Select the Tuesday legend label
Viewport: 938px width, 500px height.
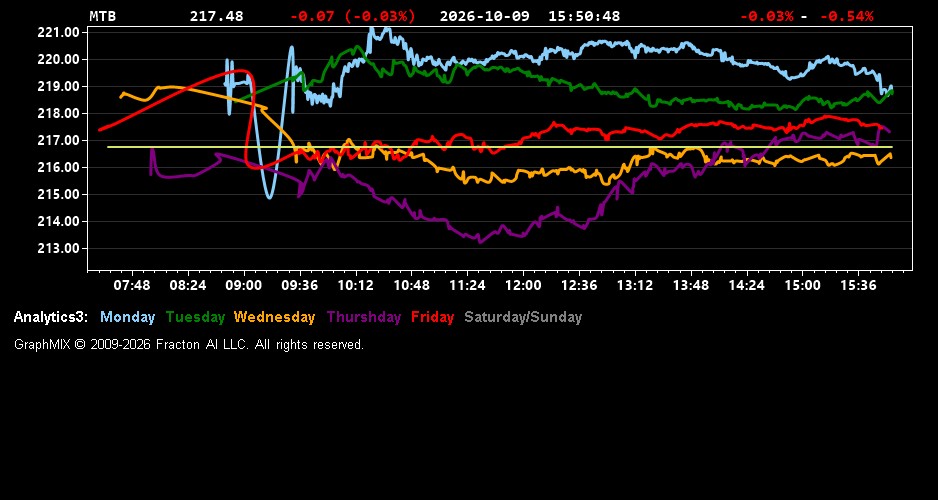point(195,317)
